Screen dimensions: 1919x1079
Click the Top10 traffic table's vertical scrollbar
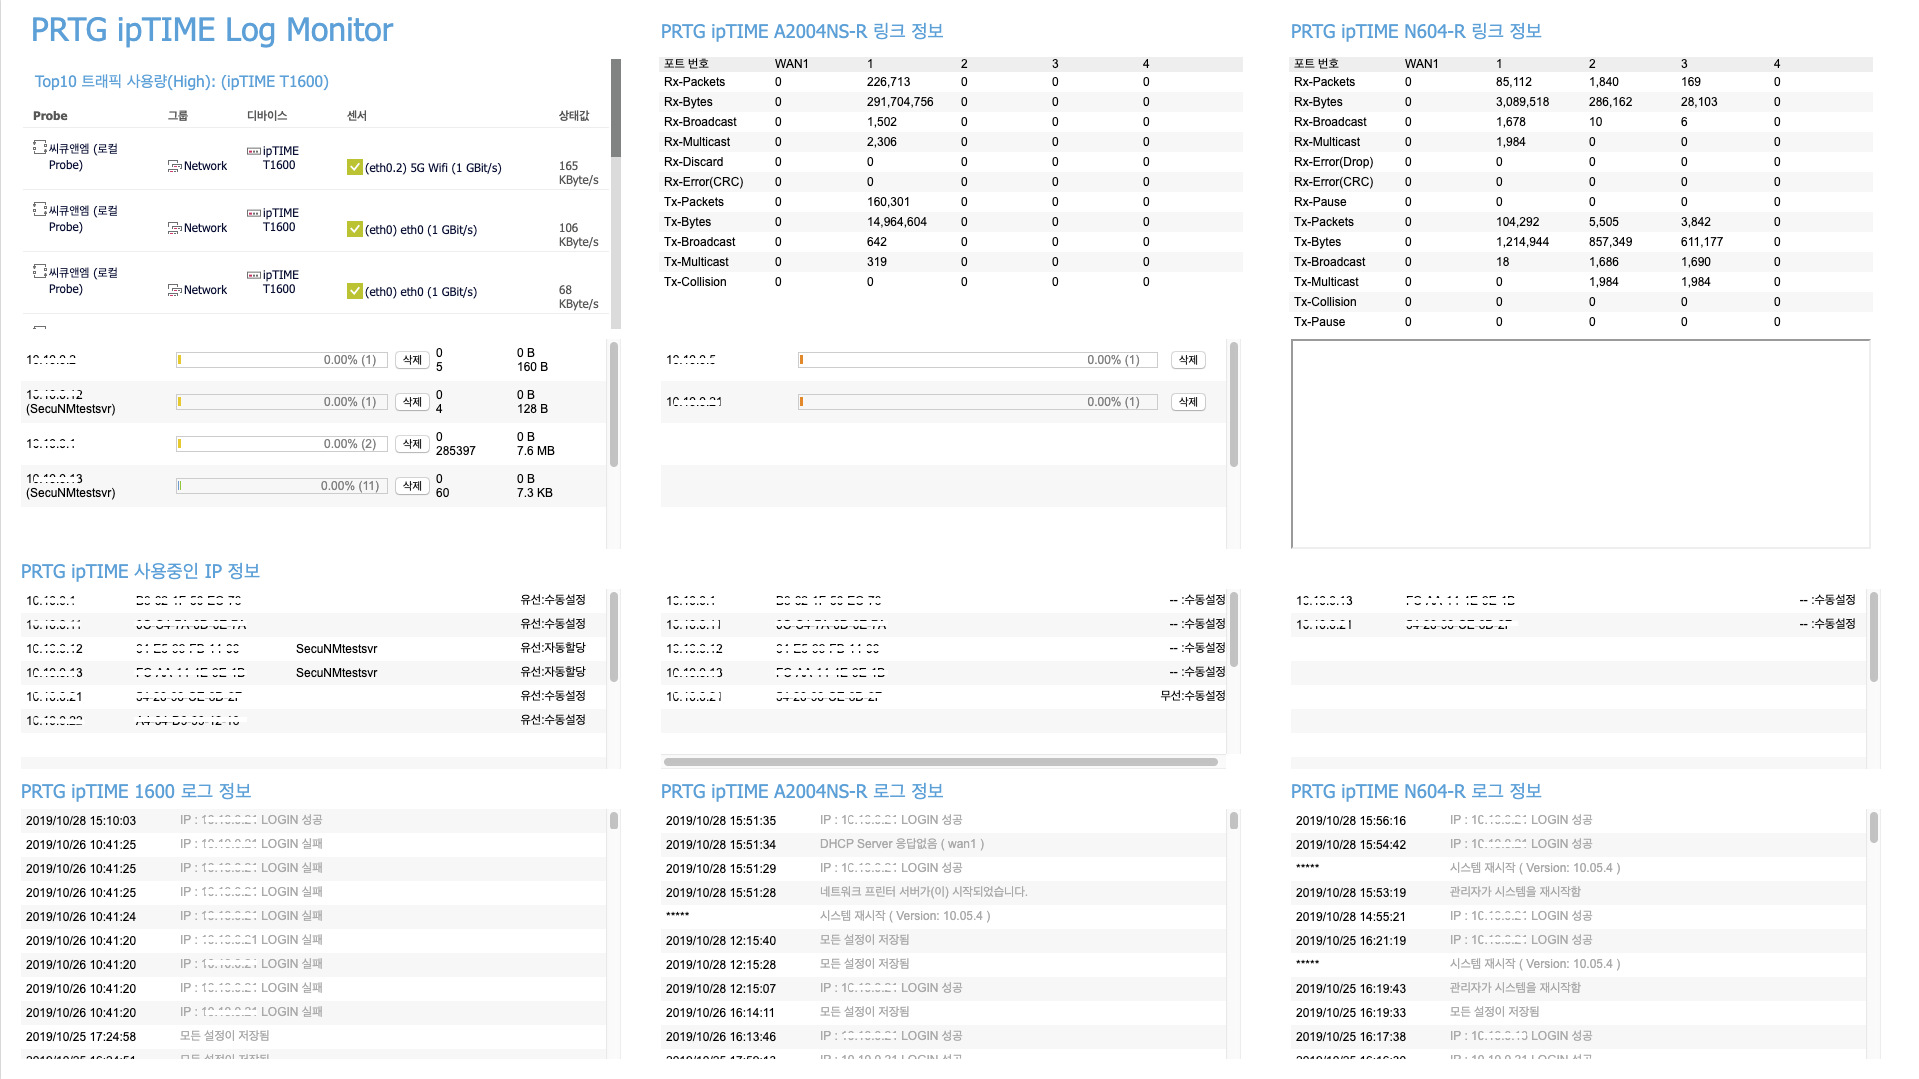point(616,108)
